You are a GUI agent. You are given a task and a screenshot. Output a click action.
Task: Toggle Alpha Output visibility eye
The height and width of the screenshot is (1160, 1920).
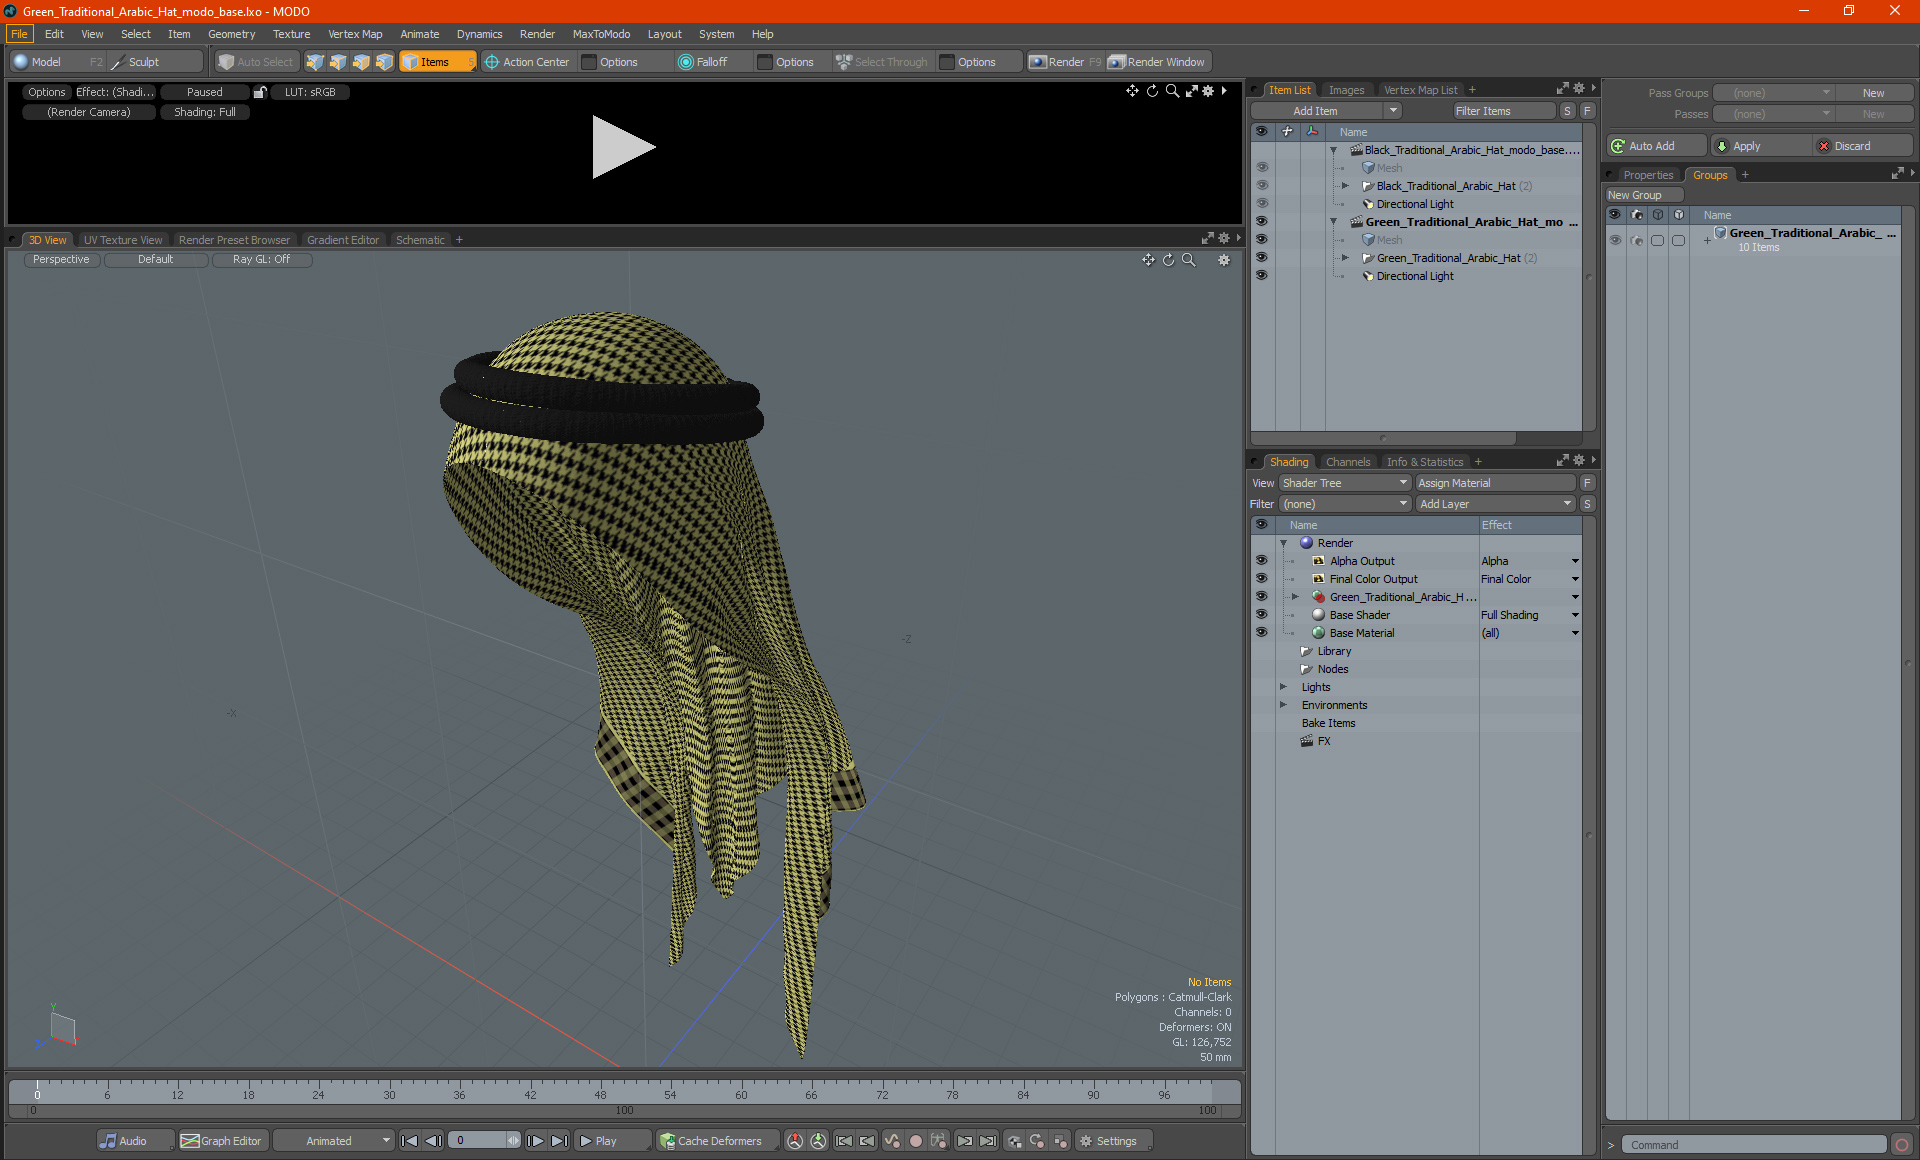(1261, 561)
